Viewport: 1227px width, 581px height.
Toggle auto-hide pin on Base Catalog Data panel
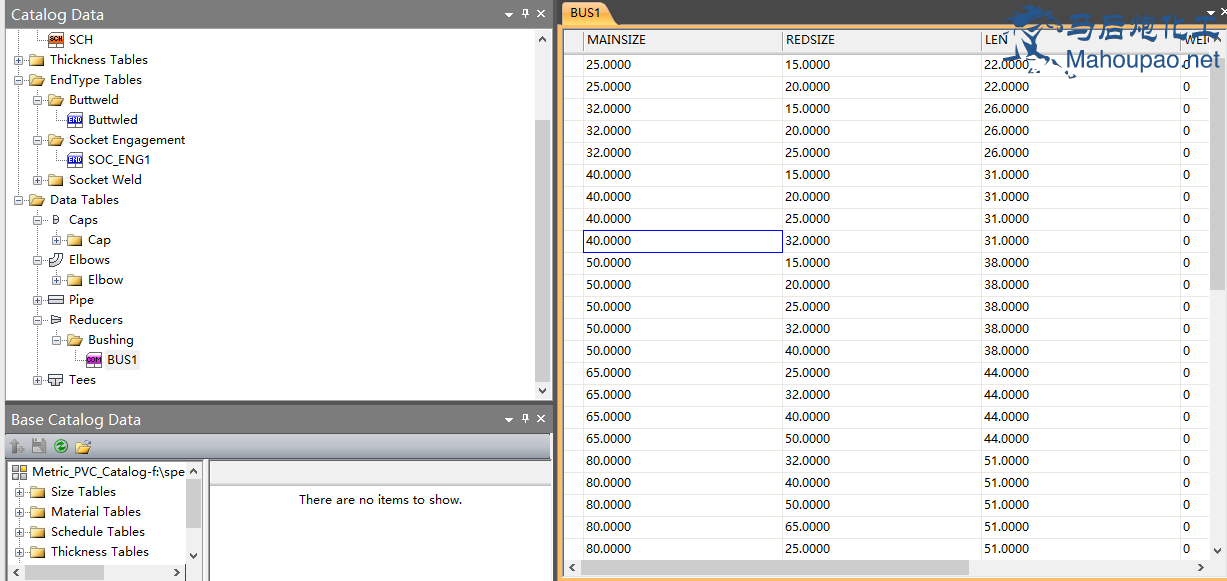(526, 419)
